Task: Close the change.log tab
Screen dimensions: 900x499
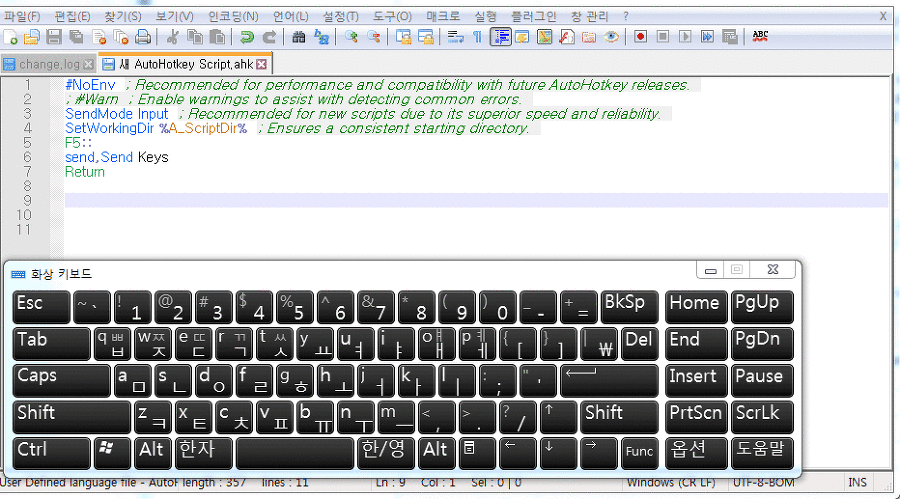Action: (x=88, y=64)
